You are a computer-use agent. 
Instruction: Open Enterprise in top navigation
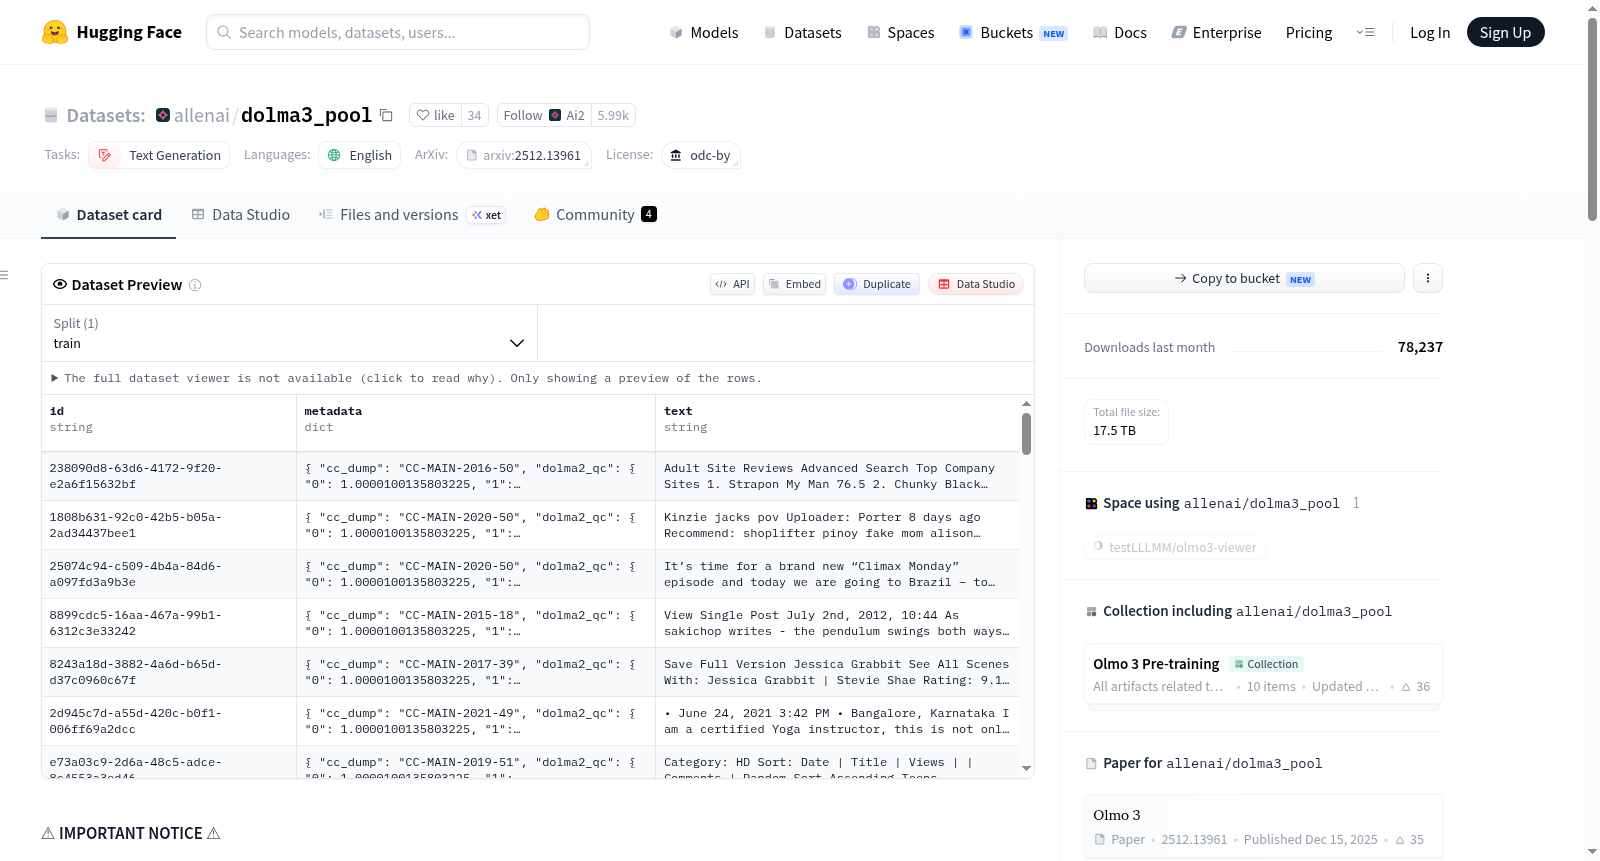point(1216,32)
